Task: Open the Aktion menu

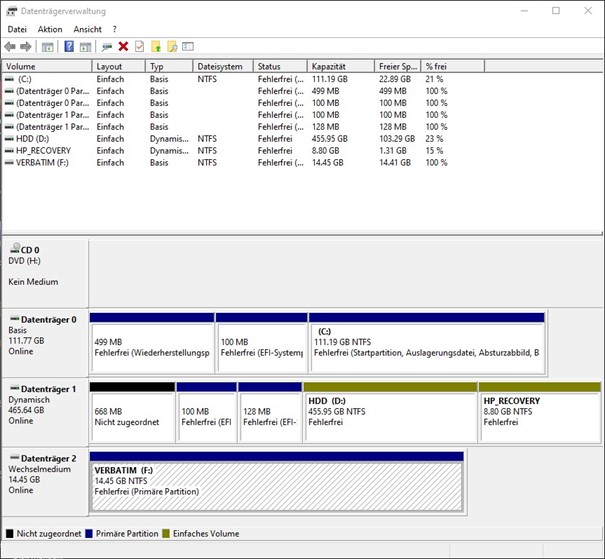Action: pos(50,29)
